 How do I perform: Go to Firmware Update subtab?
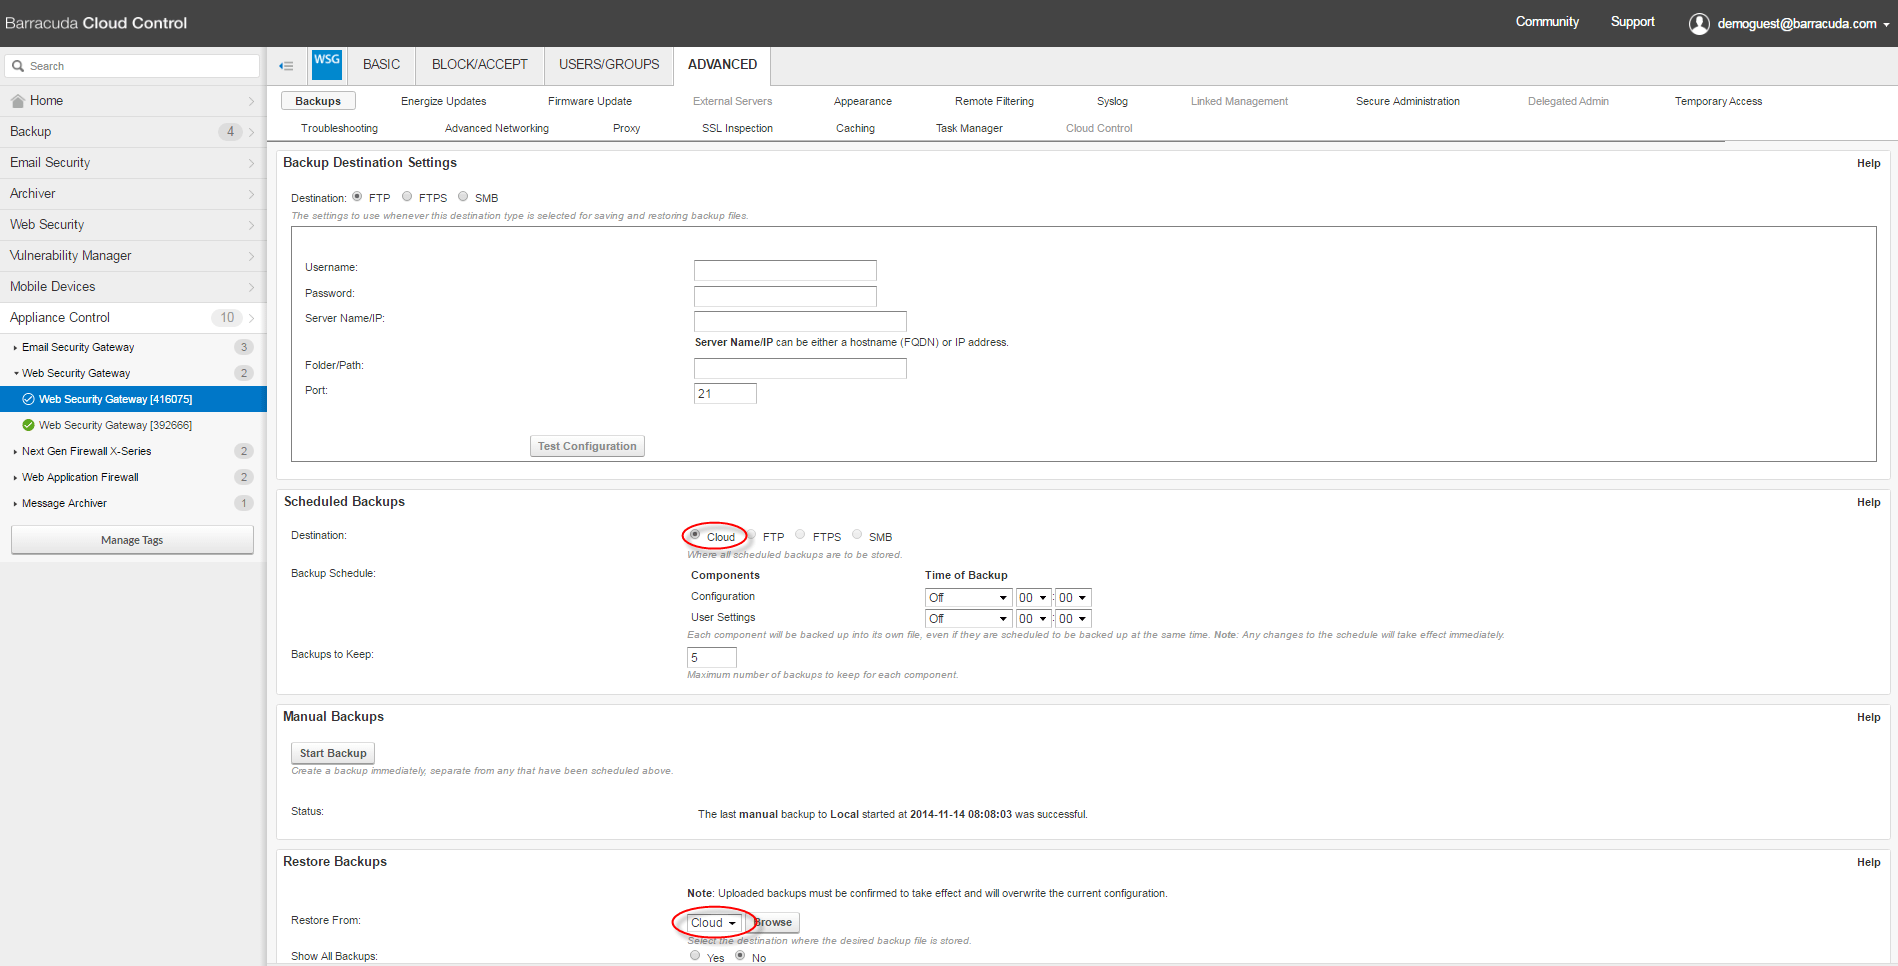590,101
